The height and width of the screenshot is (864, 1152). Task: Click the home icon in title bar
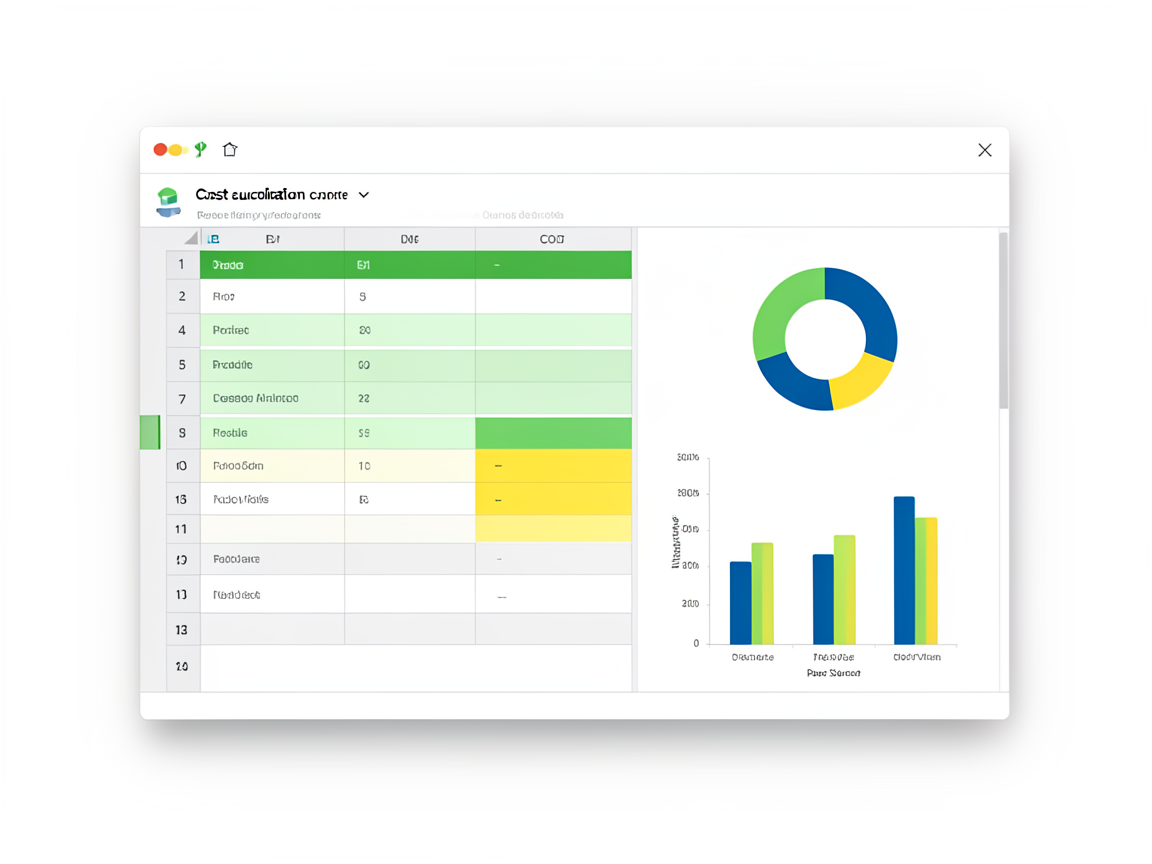click(x=230, y=149)
